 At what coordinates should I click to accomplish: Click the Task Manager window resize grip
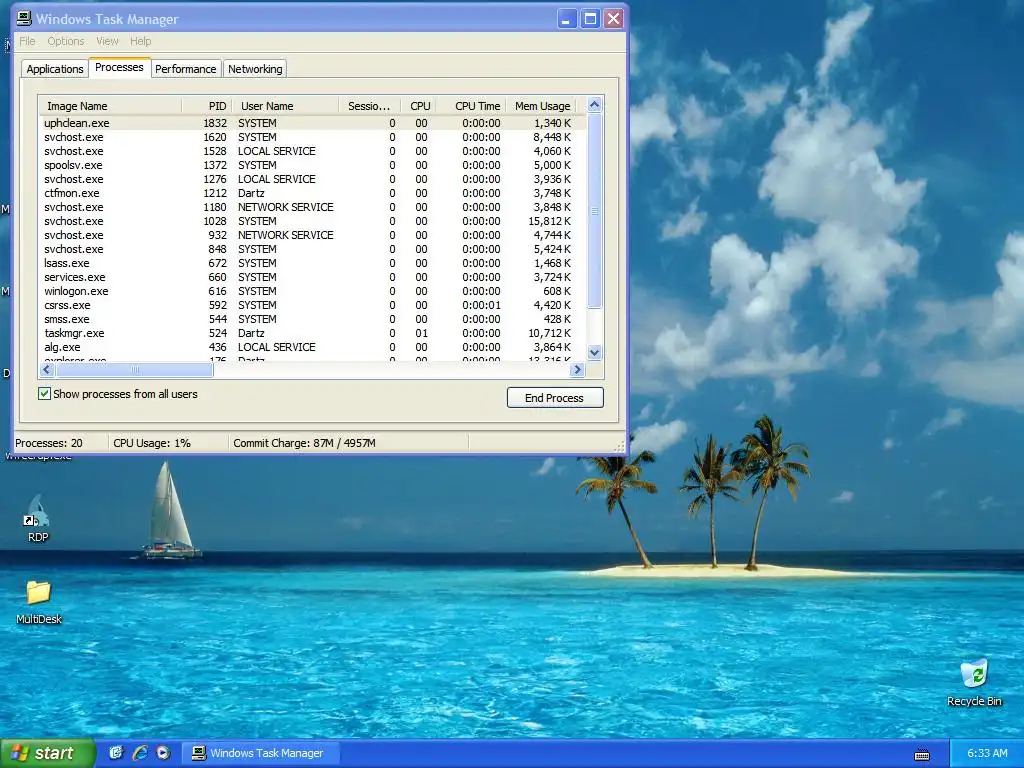tap(619, 446)
